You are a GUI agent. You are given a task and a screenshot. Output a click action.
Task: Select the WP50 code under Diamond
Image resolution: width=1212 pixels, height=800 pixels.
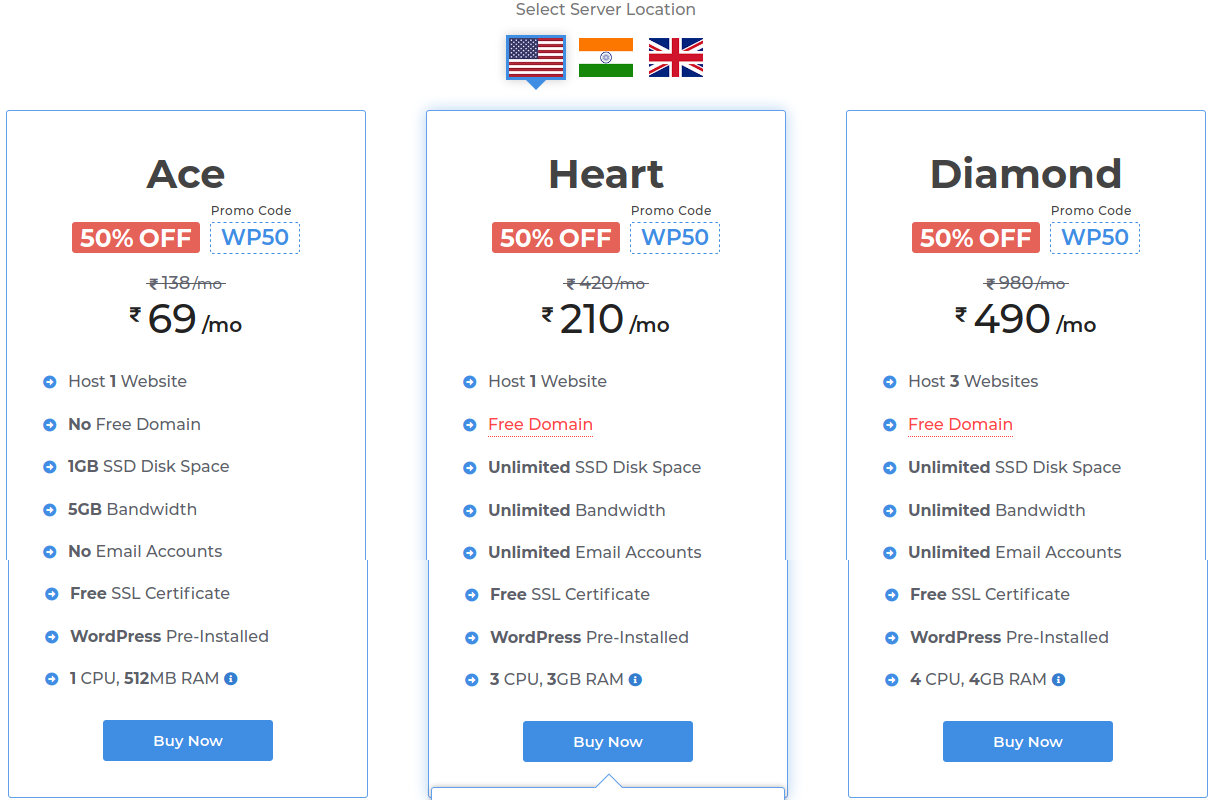(1095, 238)
